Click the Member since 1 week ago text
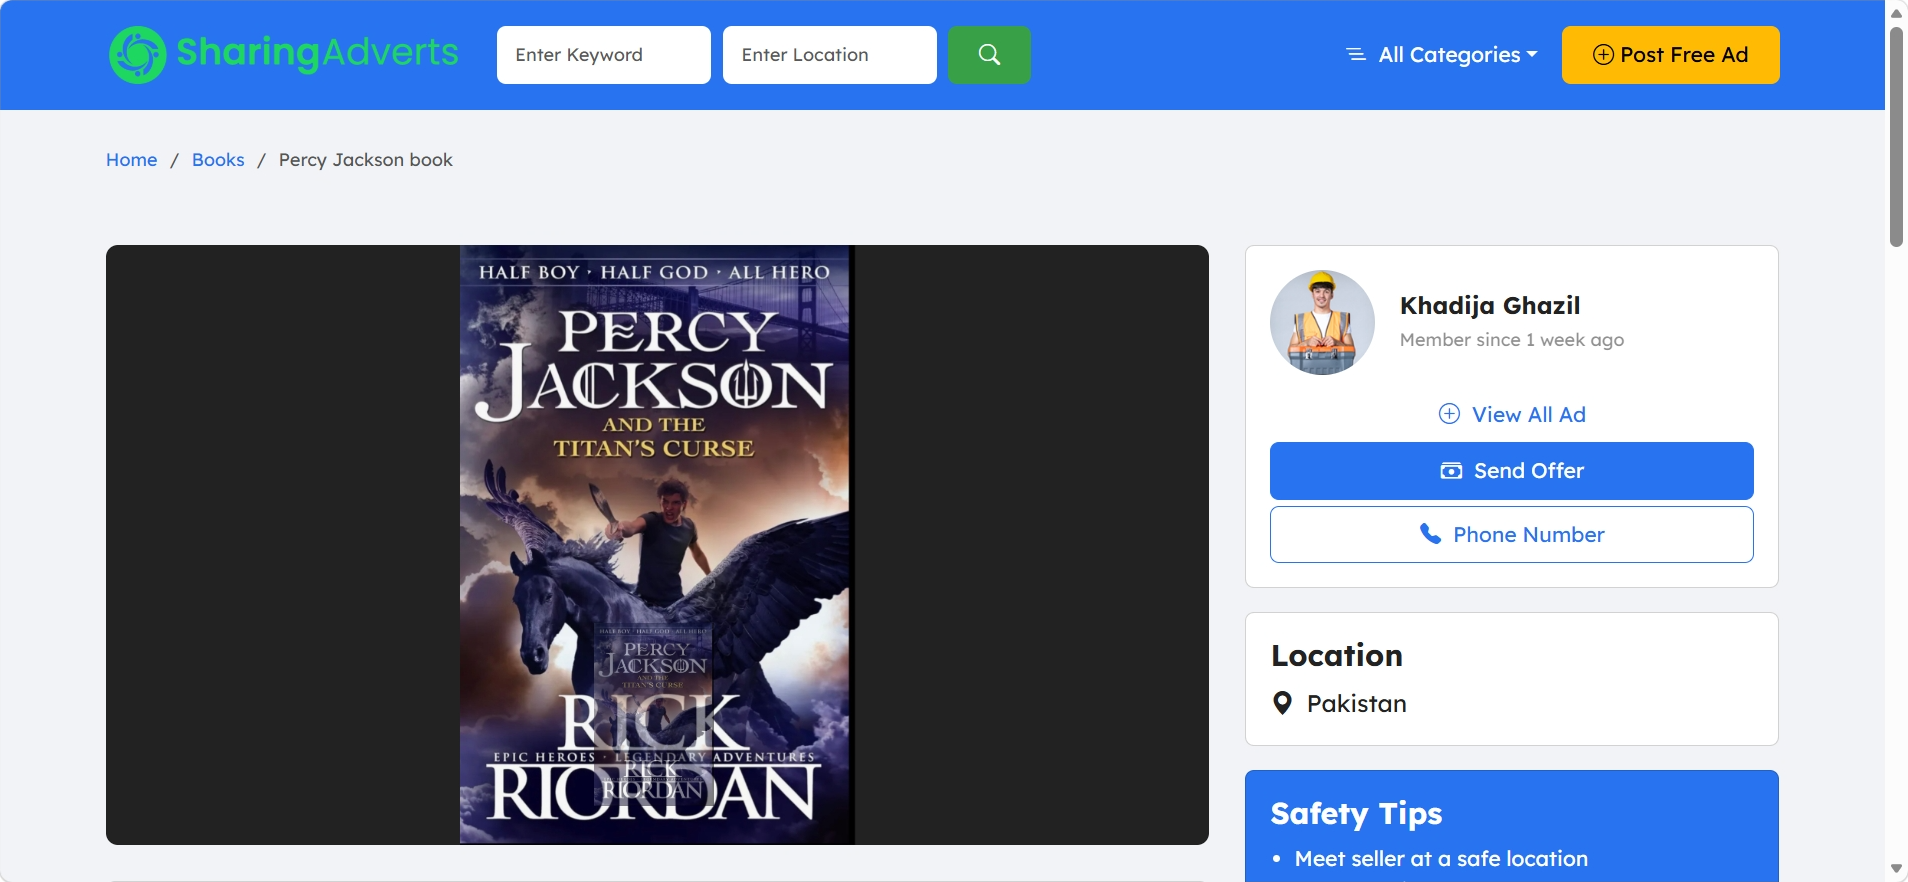Viewport: 1908px width, 882px height. (1512, 340)
